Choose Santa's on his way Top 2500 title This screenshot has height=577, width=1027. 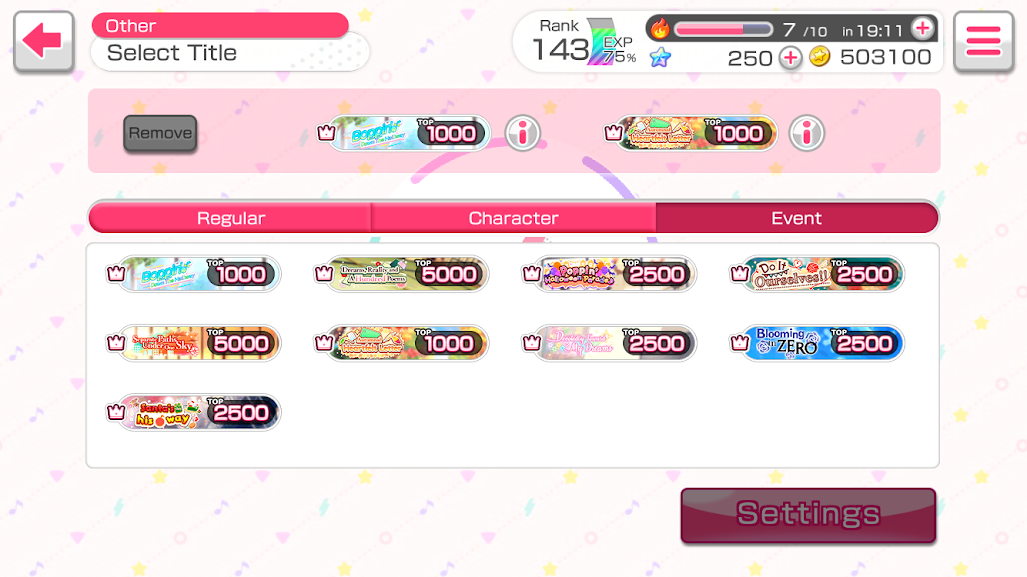click(x=193, y=413)
